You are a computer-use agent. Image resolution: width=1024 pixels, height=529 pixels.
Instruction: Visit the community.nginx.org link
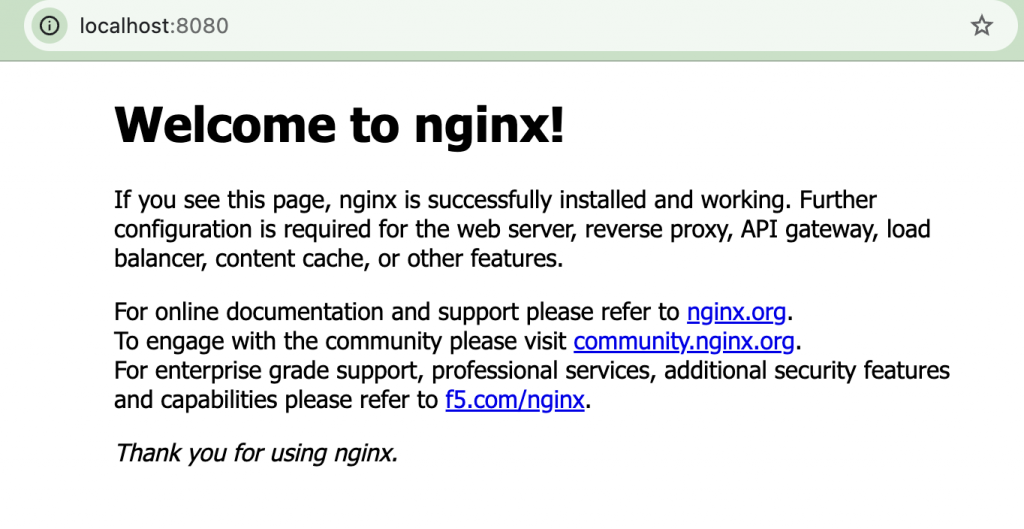pyautogui.click(x=684, y=342)
